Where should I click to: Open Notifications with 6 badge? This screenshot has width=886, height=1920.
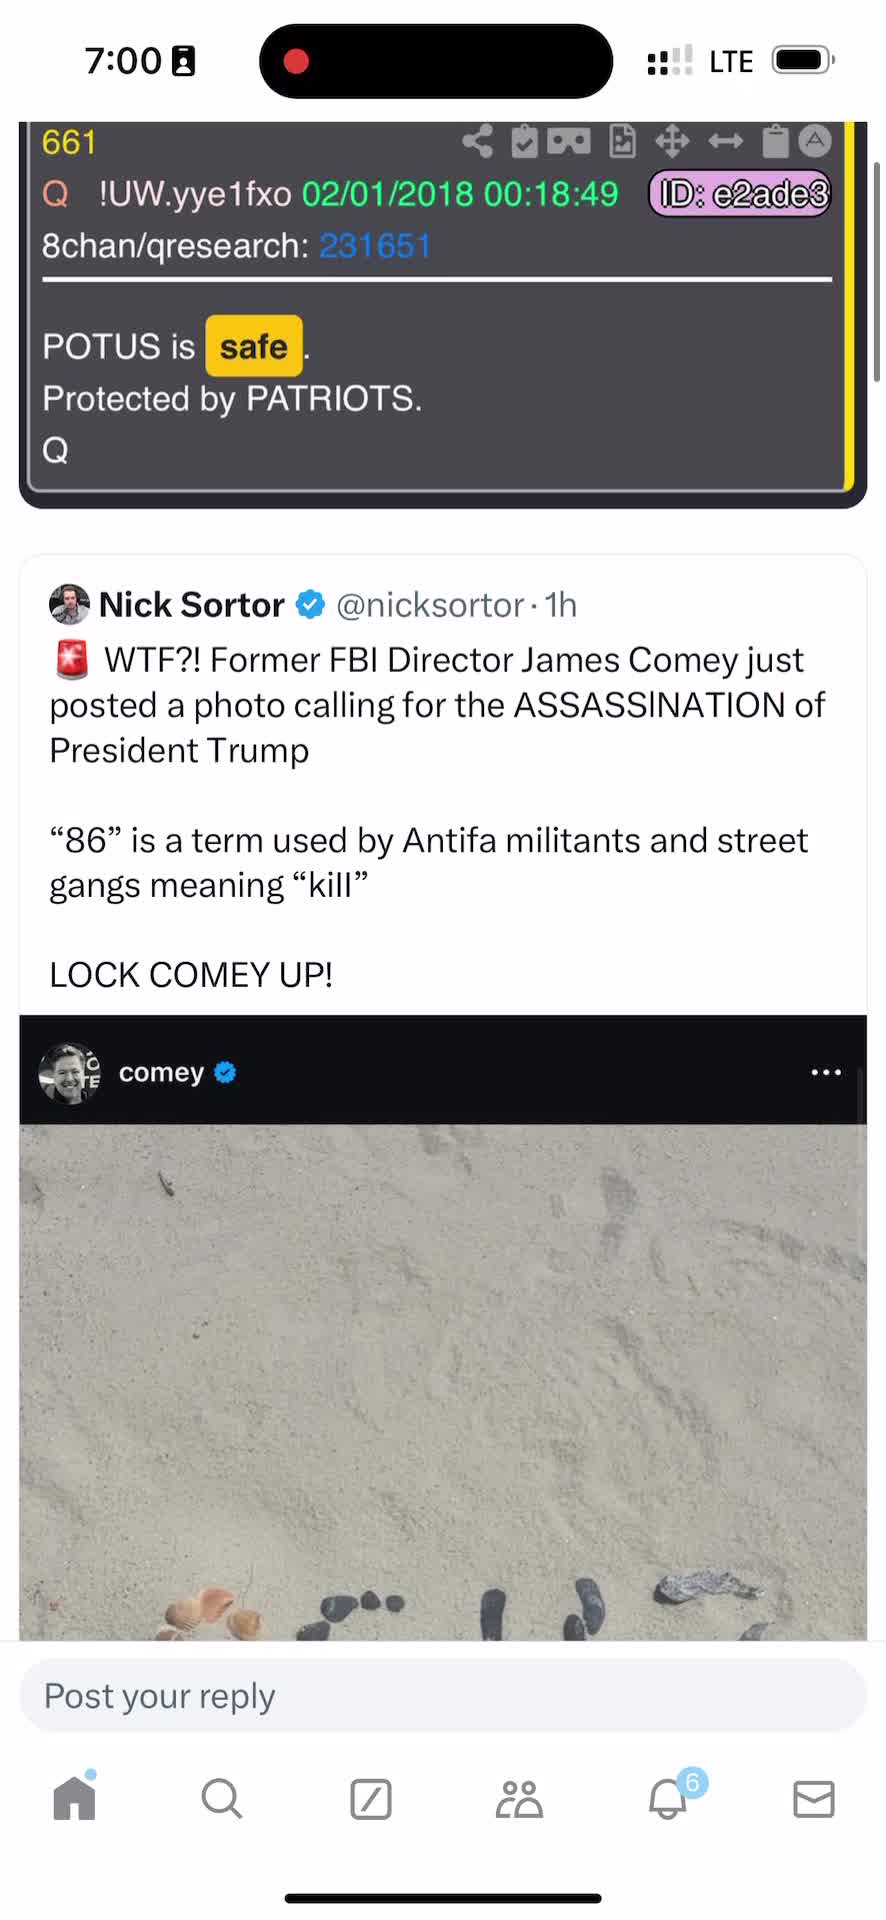(x=668, y=1798)
